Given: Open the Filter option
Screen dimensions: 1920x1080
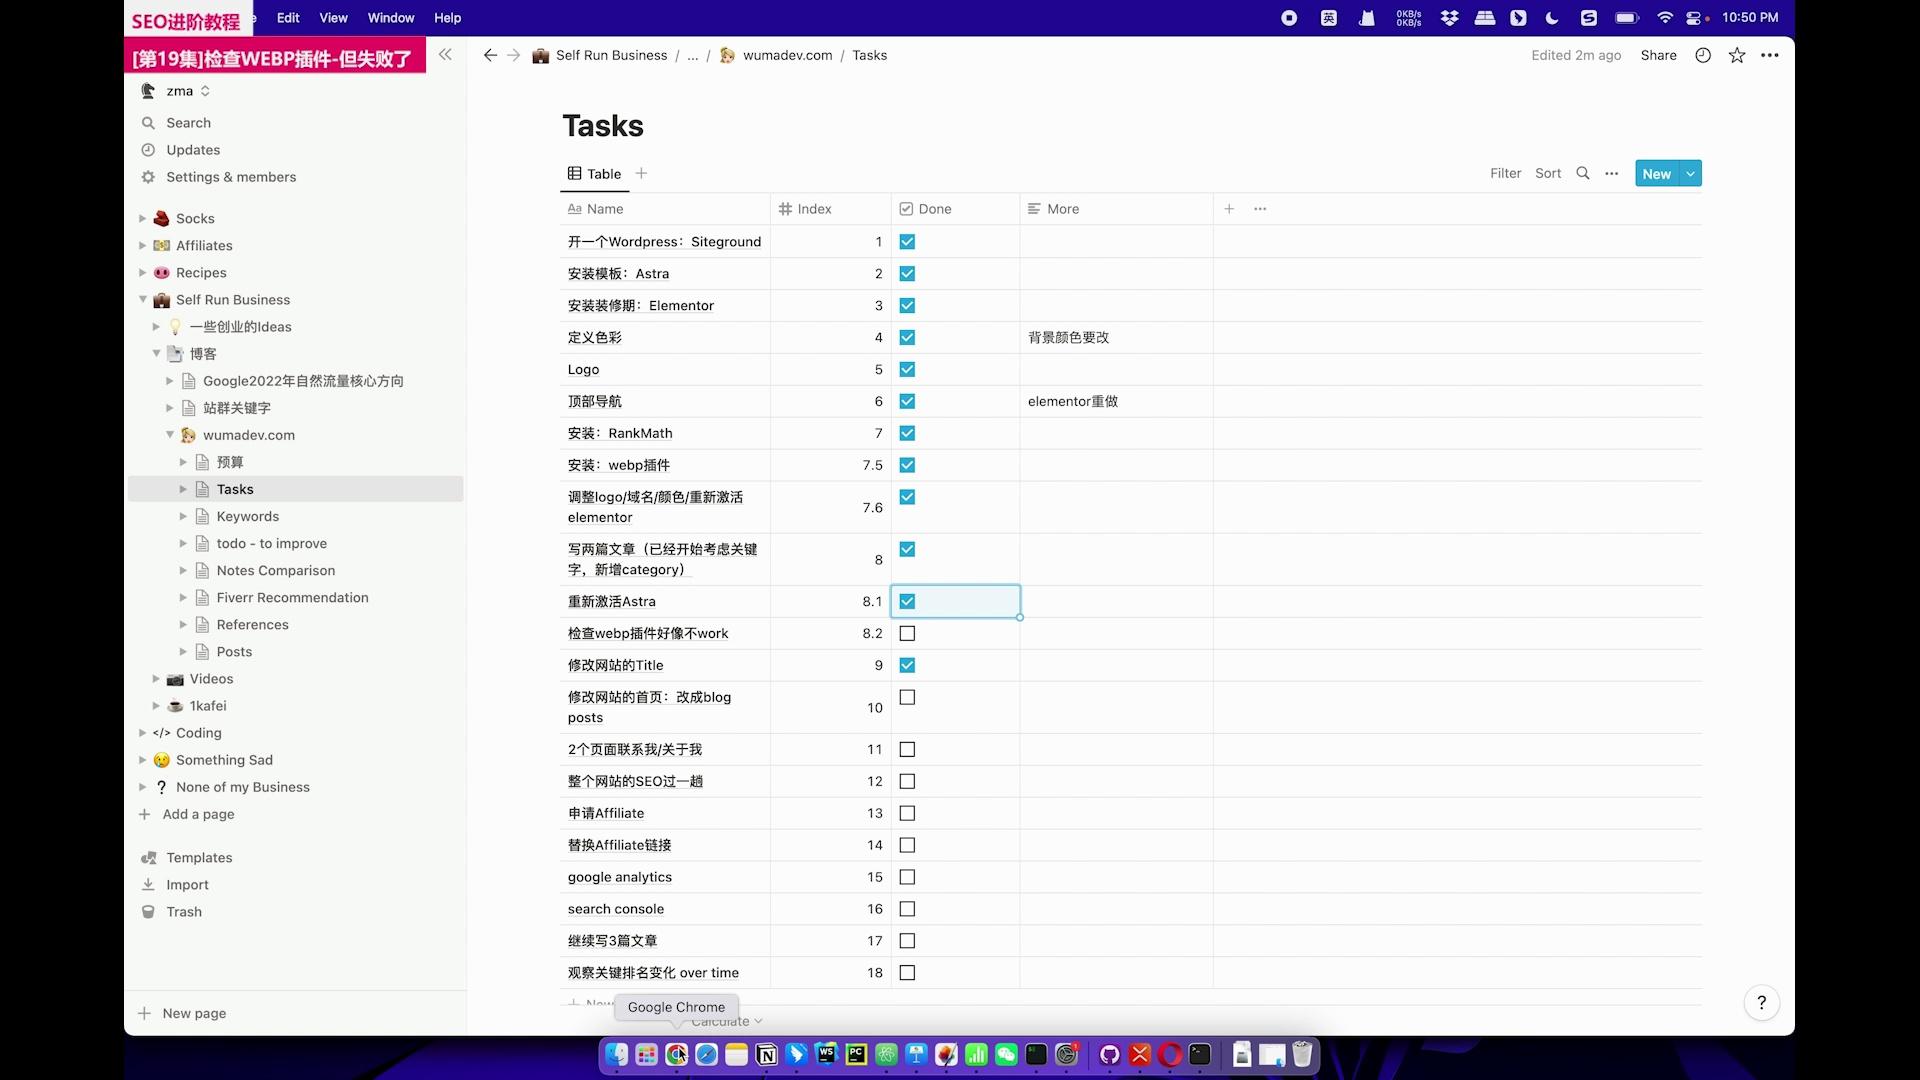Looking at the screenshot, I should (x=1505, y=173).
